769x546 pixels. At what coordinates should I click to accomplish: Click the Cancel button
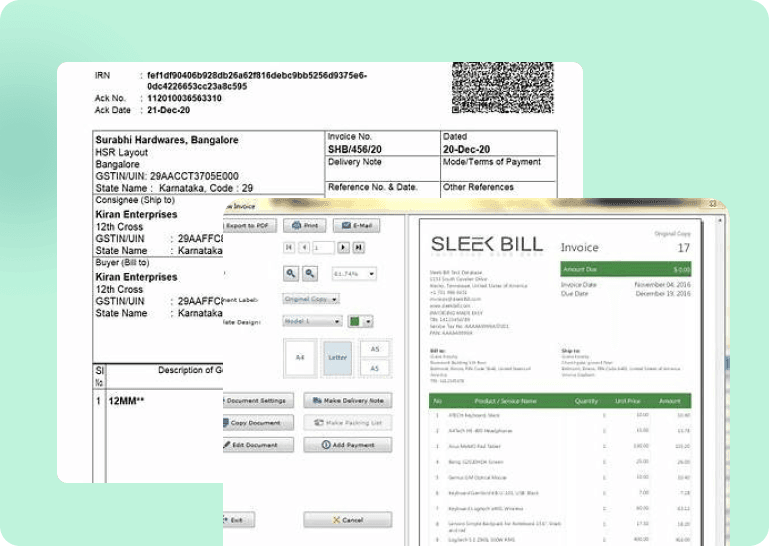point(348,520)
